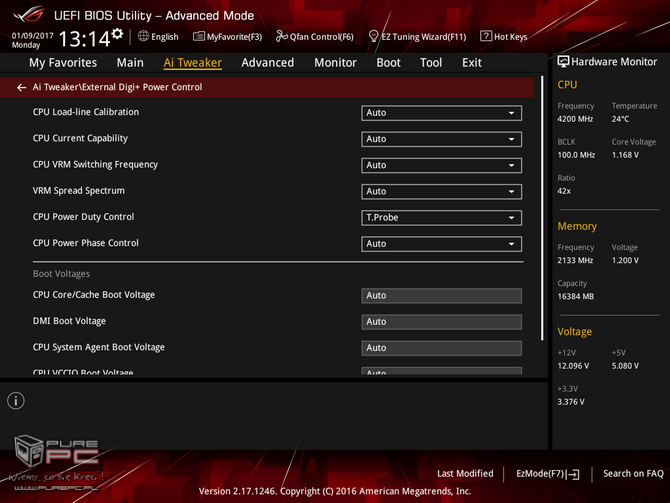
Task: Click the 1.168 V core voltage value
Action: click(625, 155)
